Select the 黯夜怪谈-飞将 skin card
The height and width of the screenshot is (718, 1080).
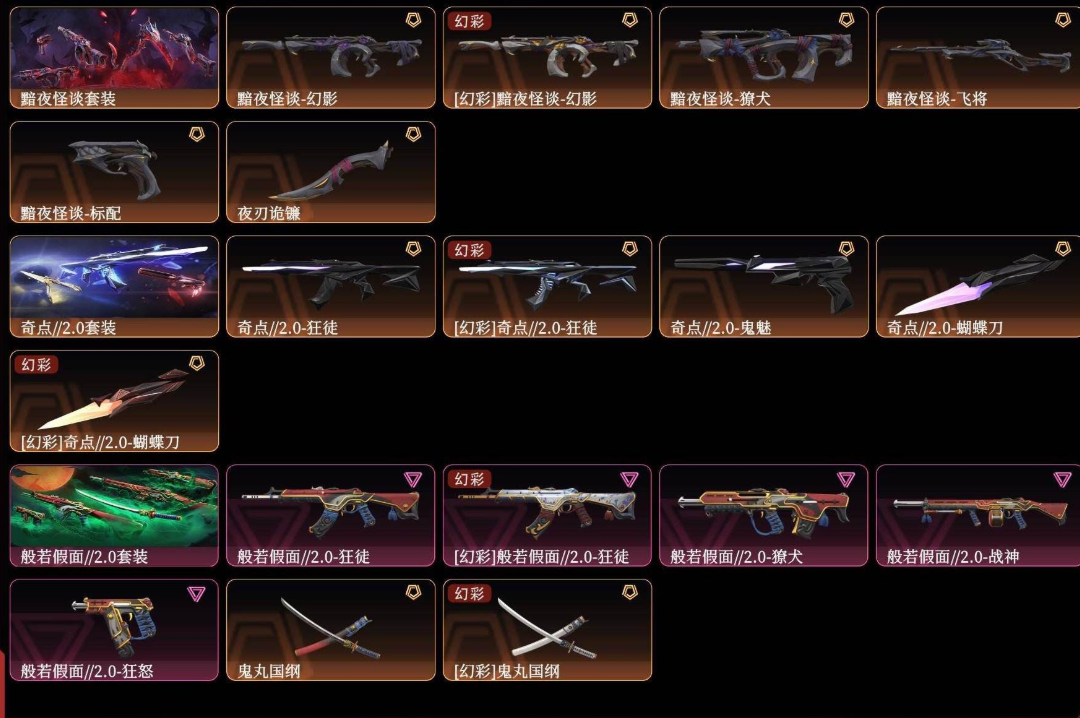click(x=978, y=57)
